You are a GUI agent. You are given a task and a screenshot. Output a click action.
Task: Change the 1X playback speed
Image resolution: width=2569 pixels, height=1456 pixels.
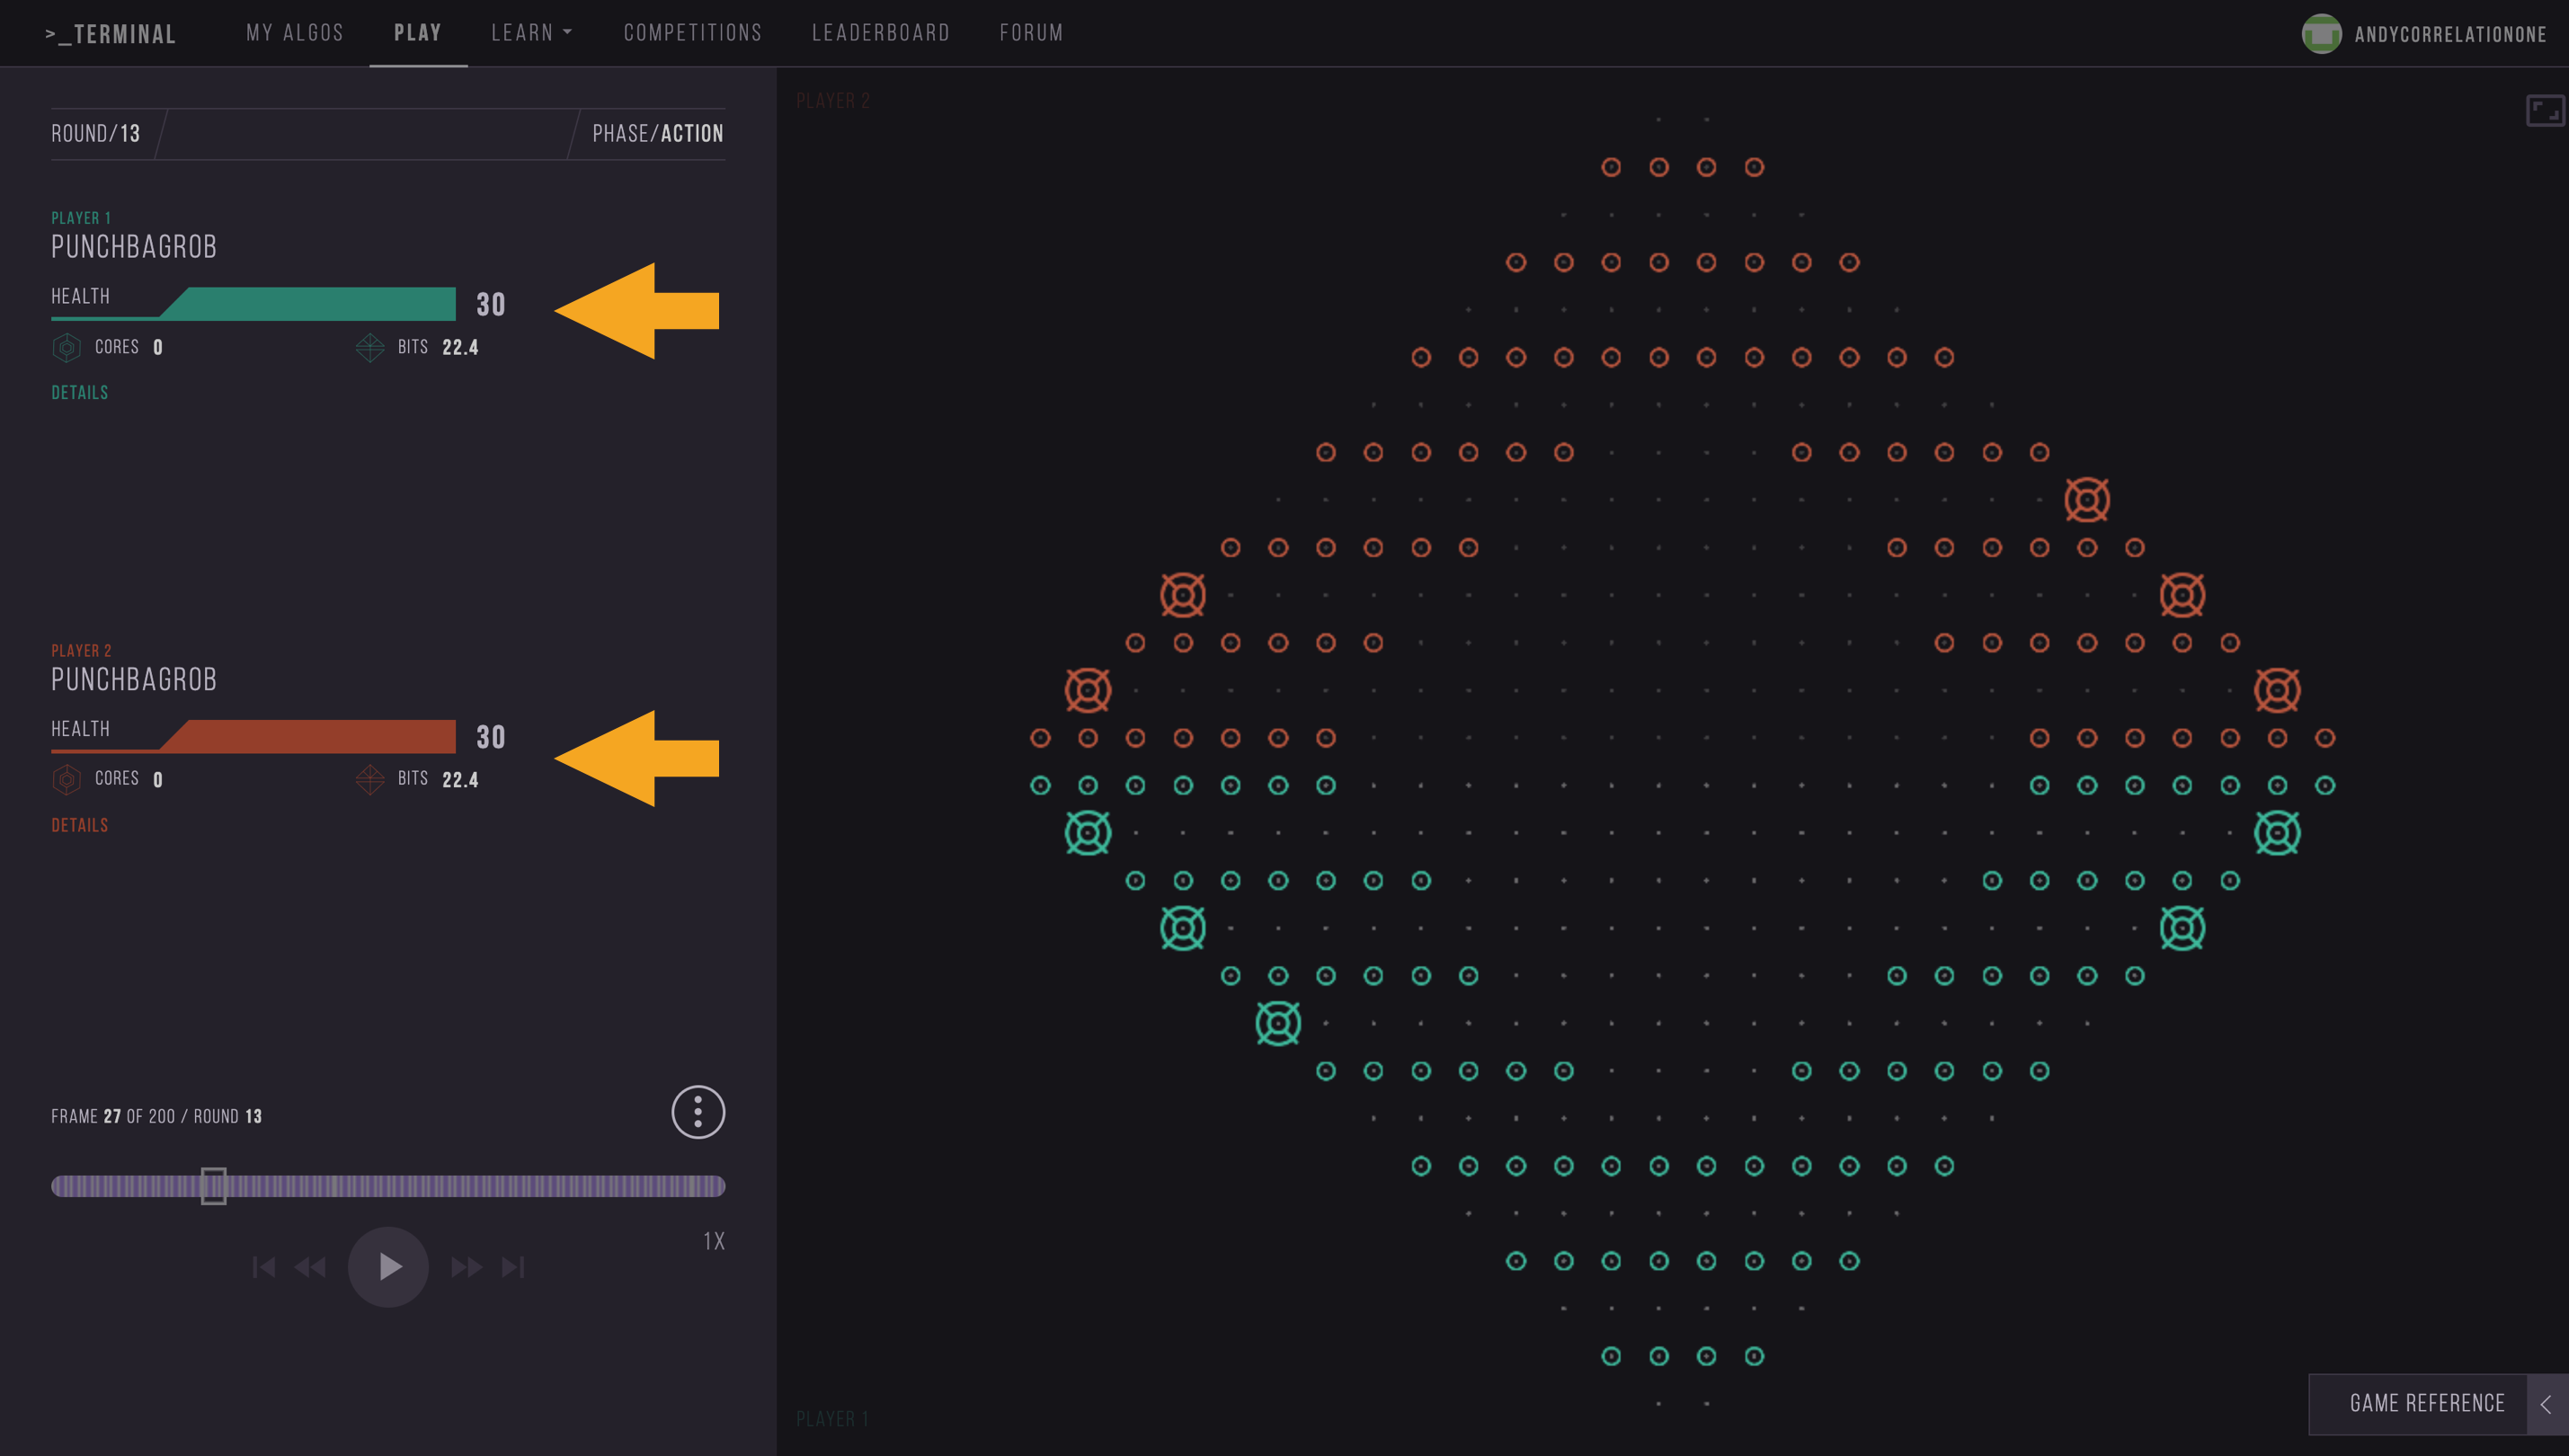713,1241
